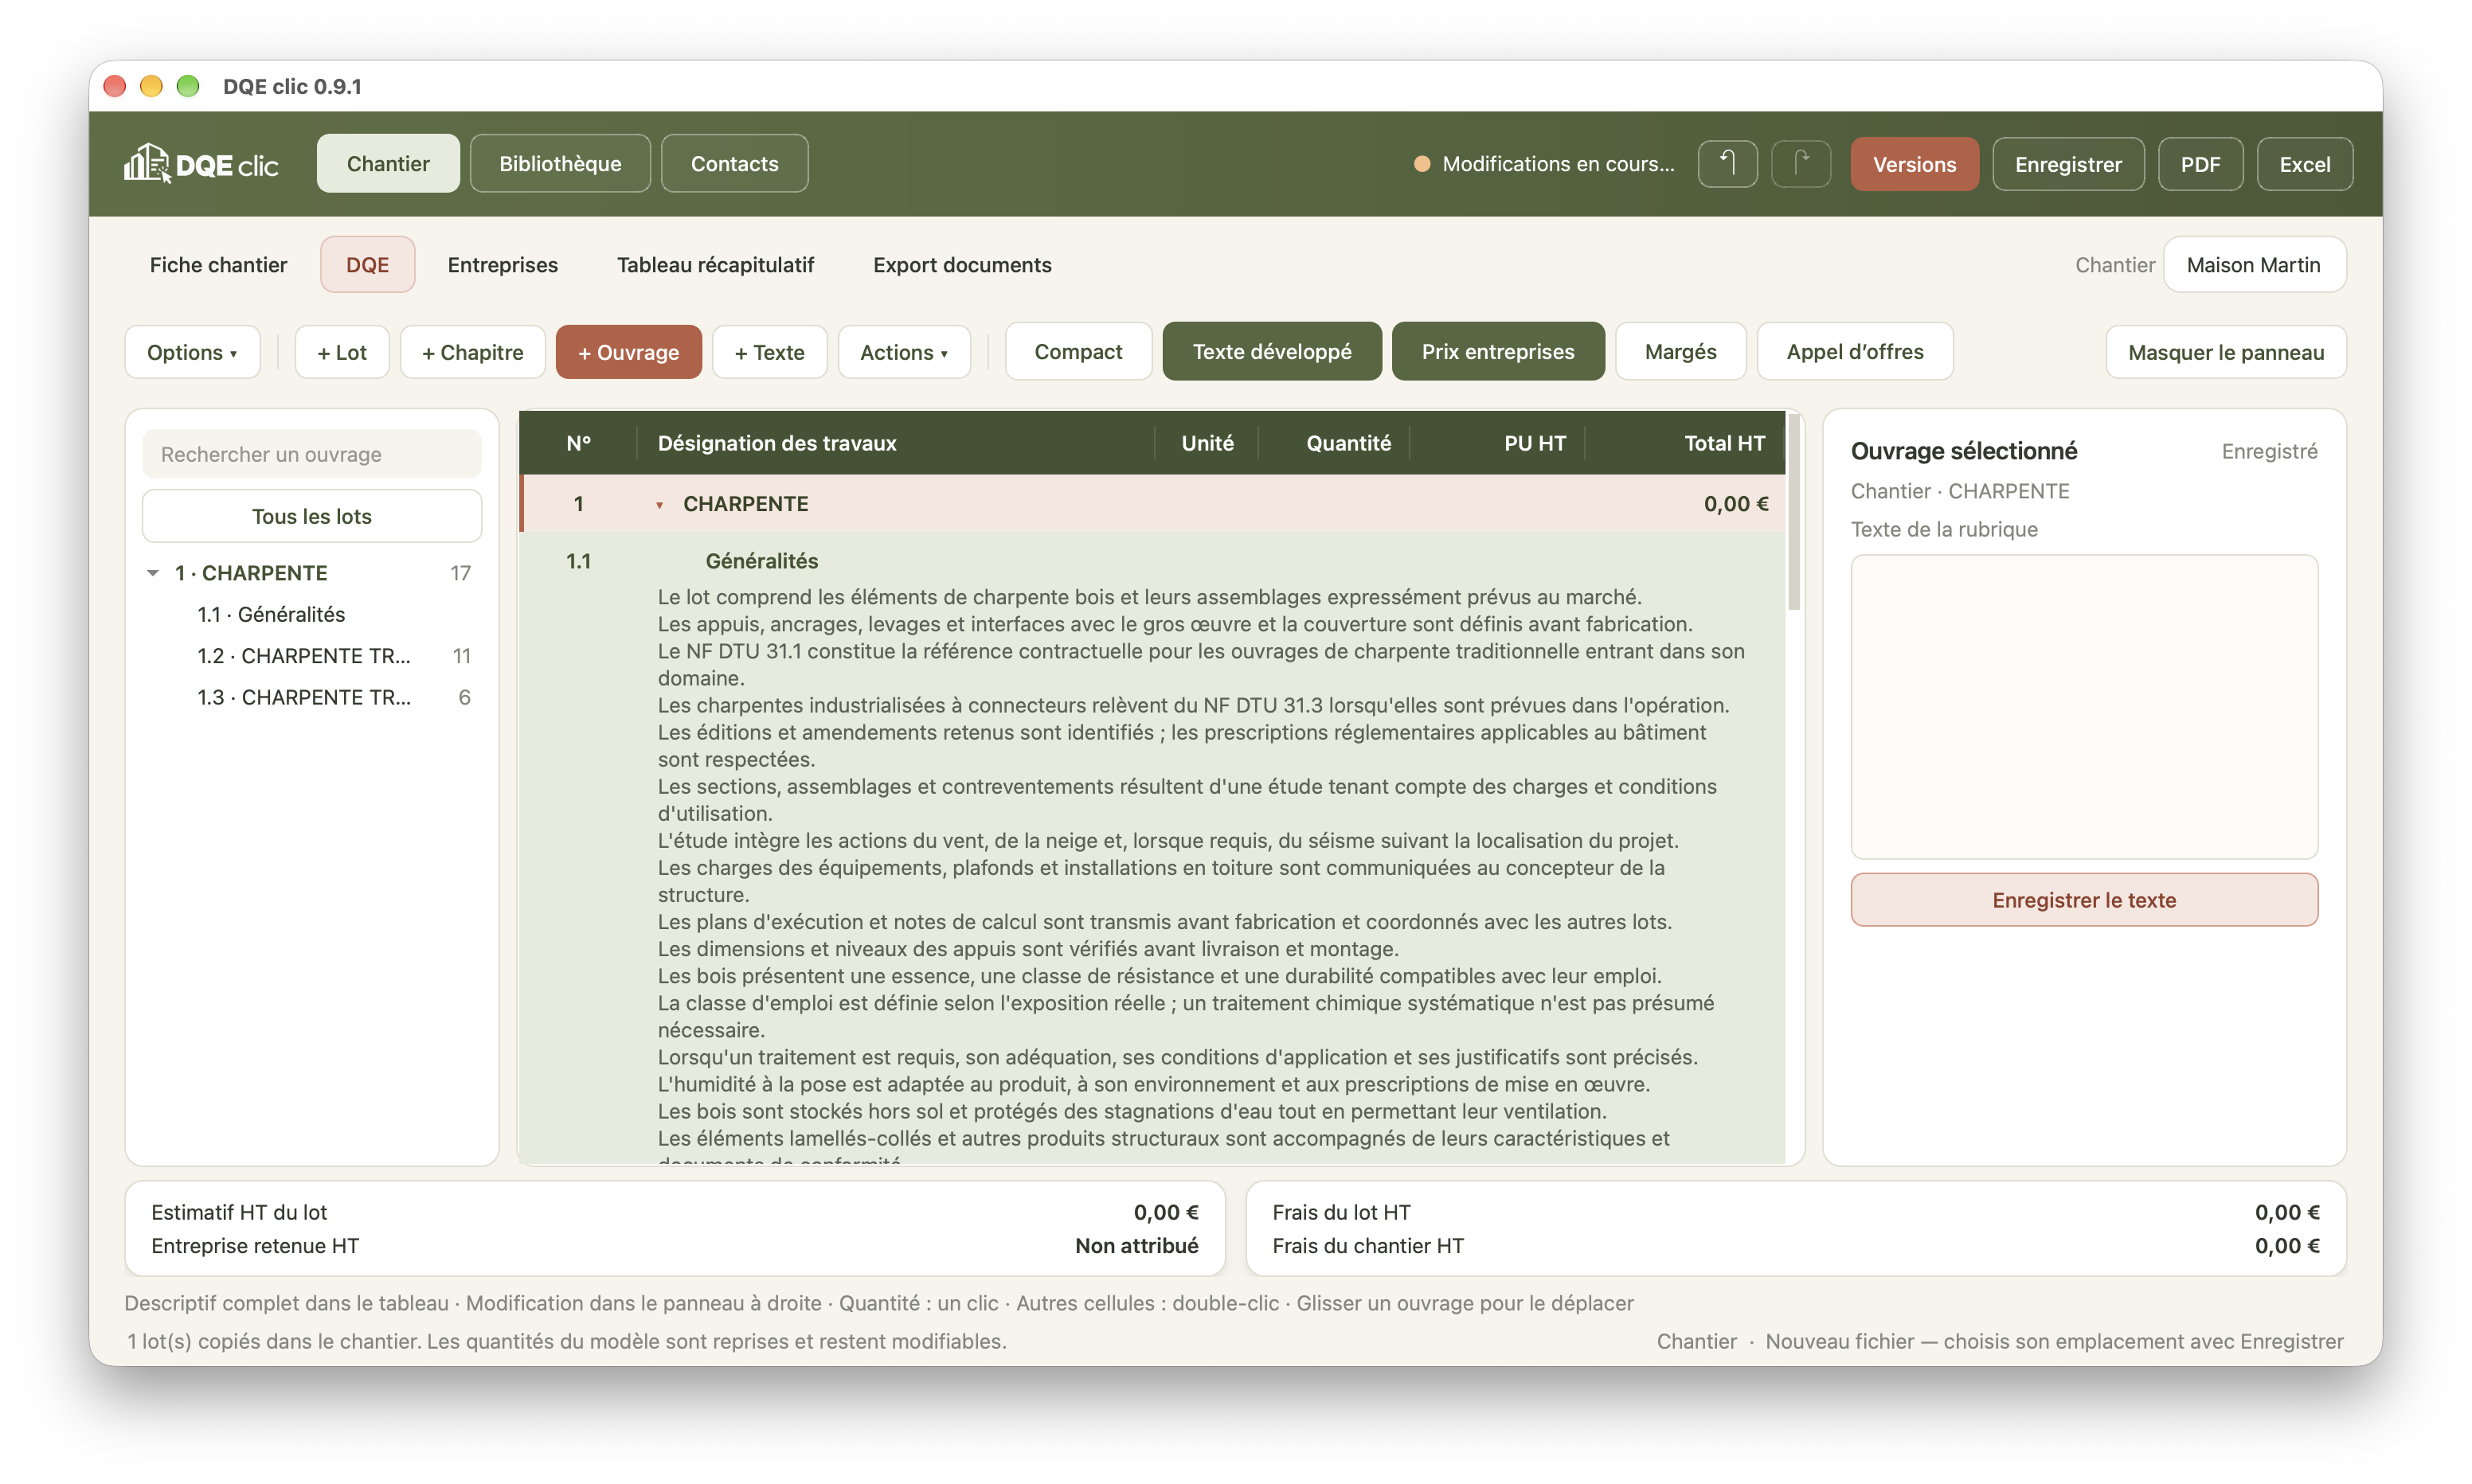
Task: Click the undo arrow icon
Action: tap(1727, 163)
